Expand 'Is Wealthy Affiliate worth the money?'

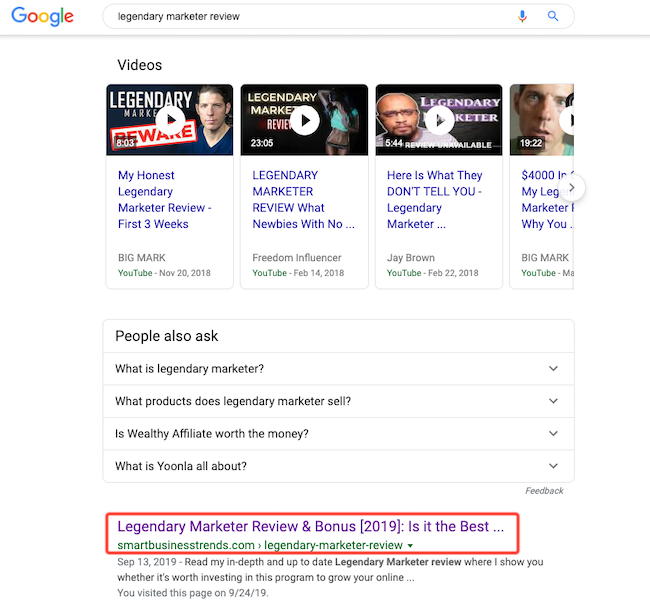tap(338, 434)
